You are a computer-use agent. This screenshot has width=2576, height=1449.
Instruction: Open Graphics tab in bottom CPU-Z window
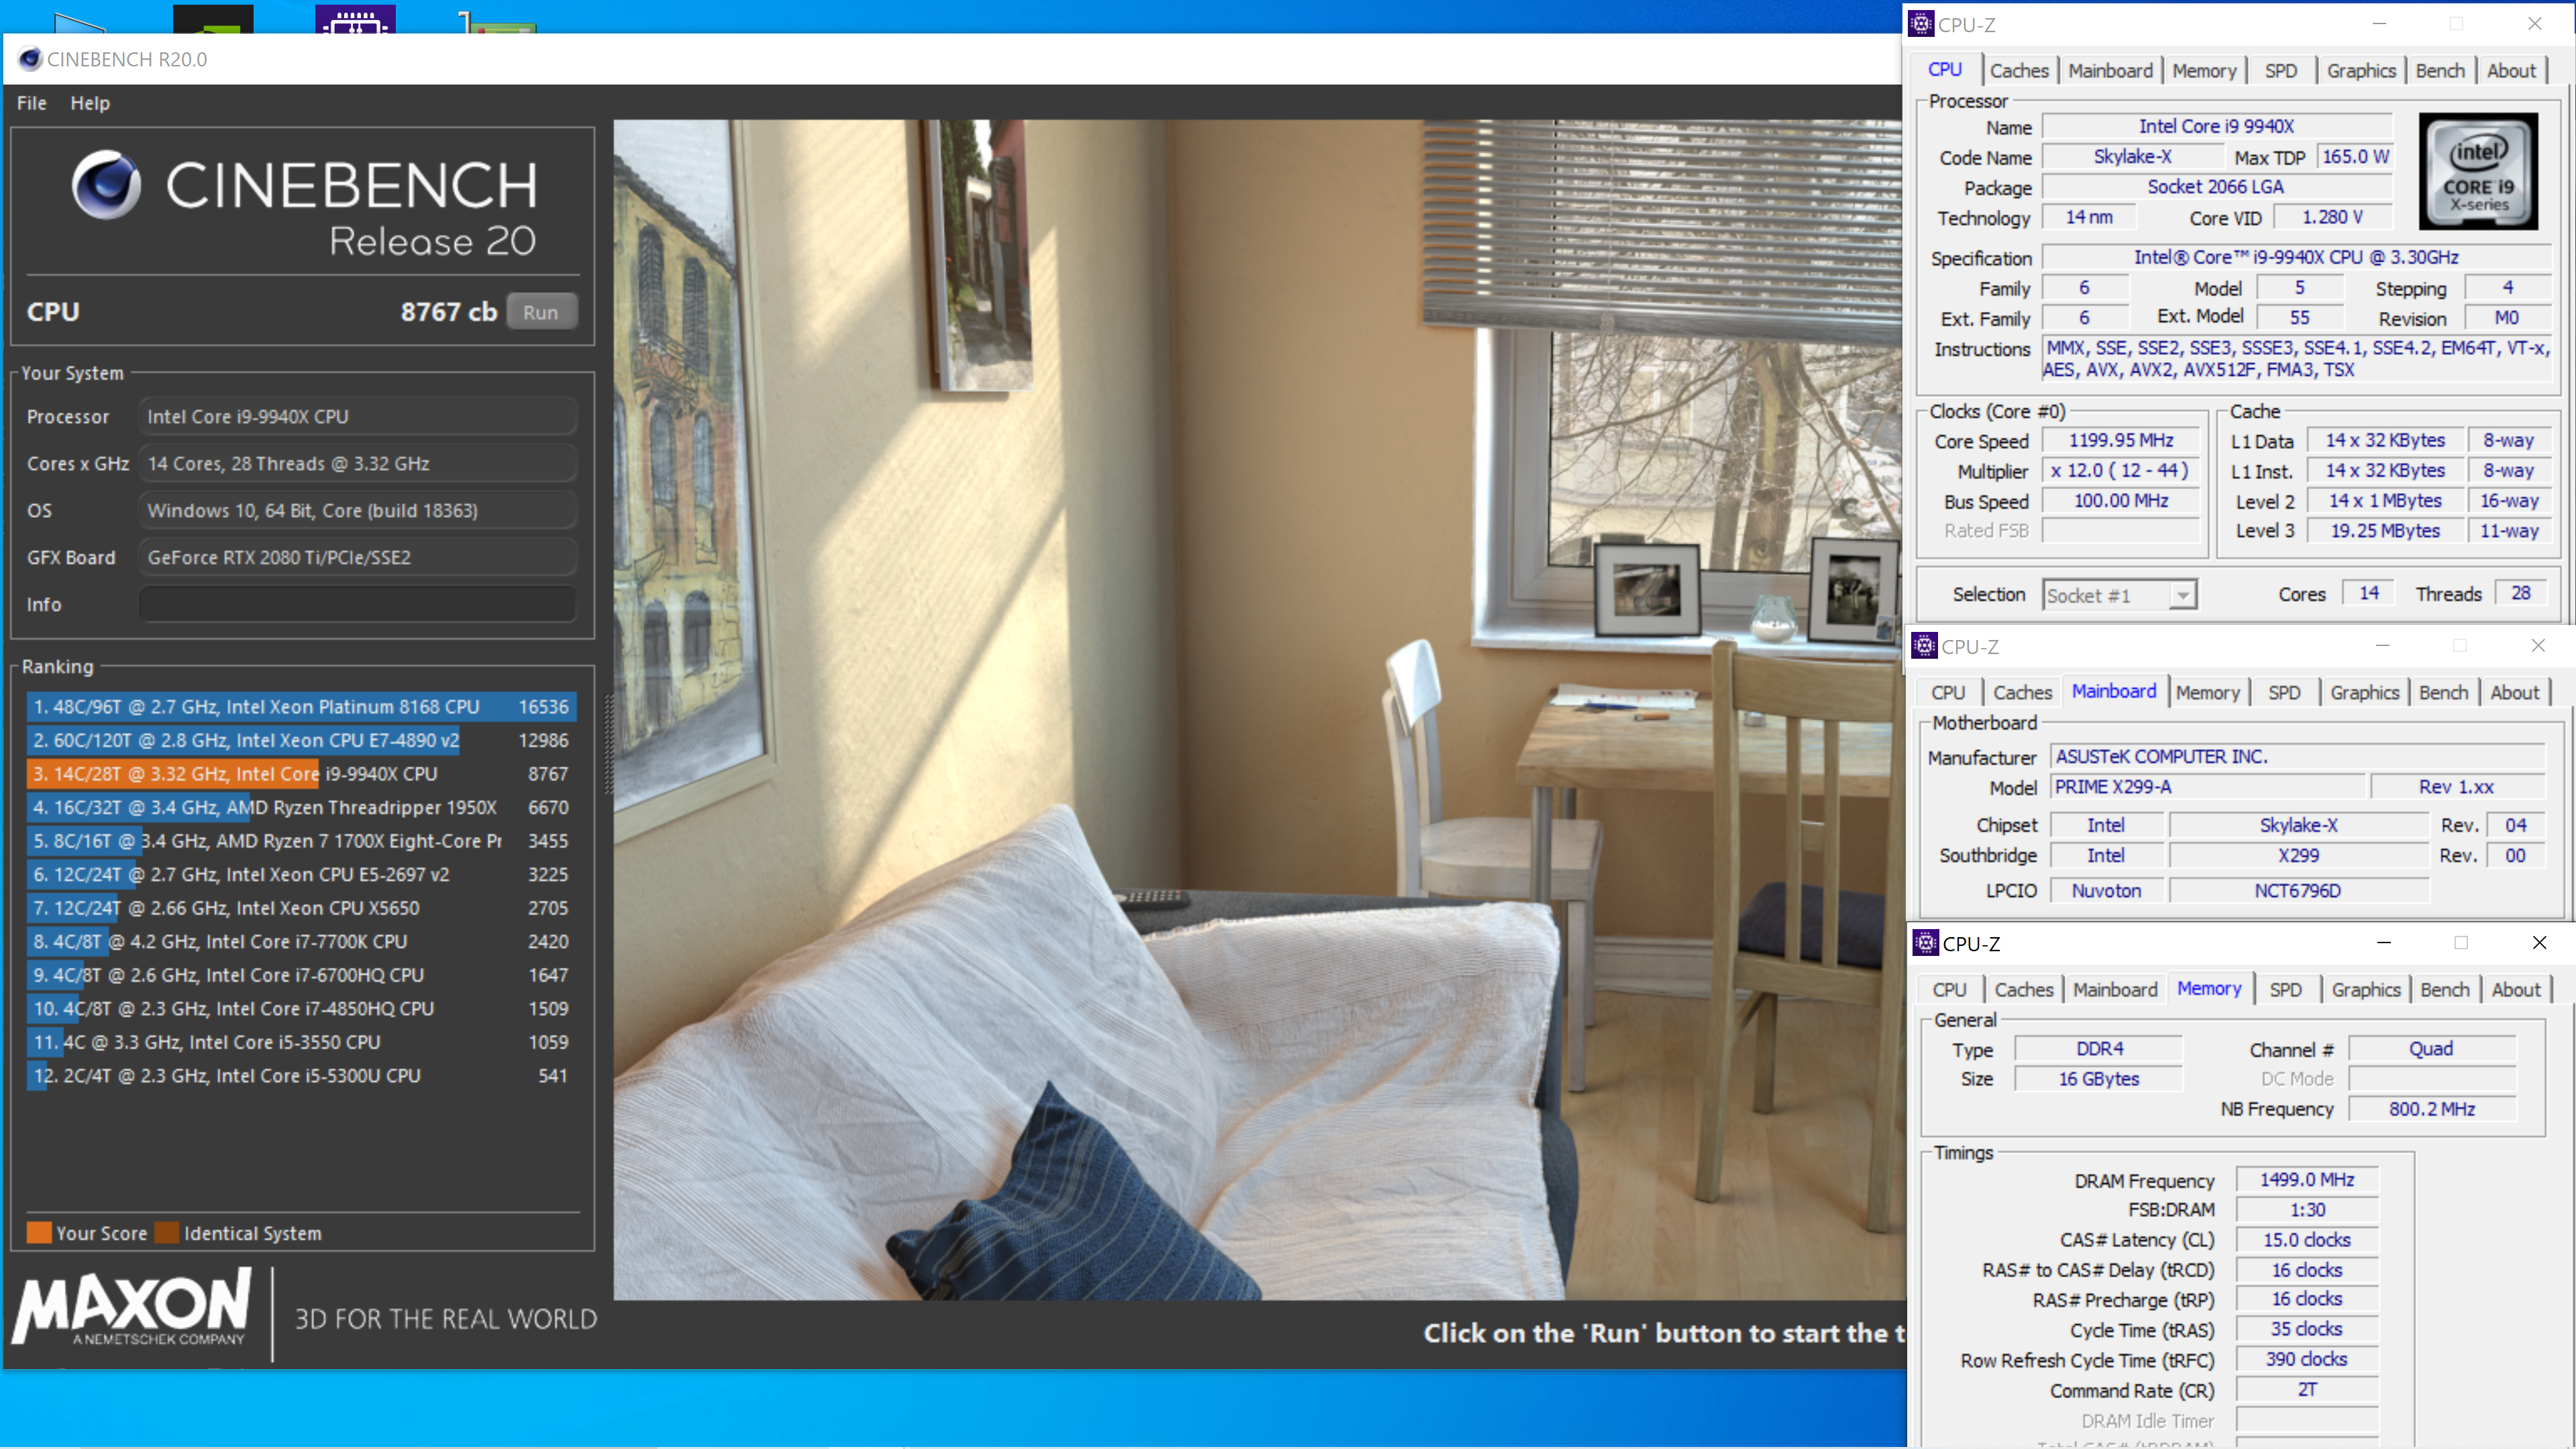(2365, 990)
